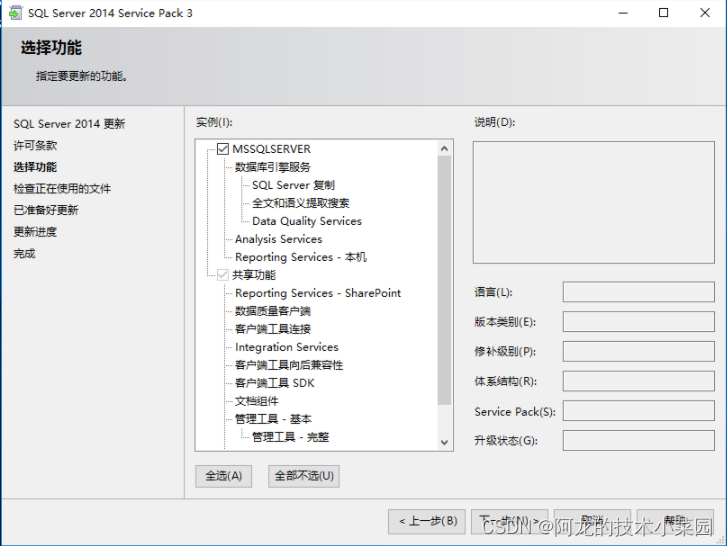
Task: Select Reporting Services - SharePoint item
Action: tap(318, 293)
